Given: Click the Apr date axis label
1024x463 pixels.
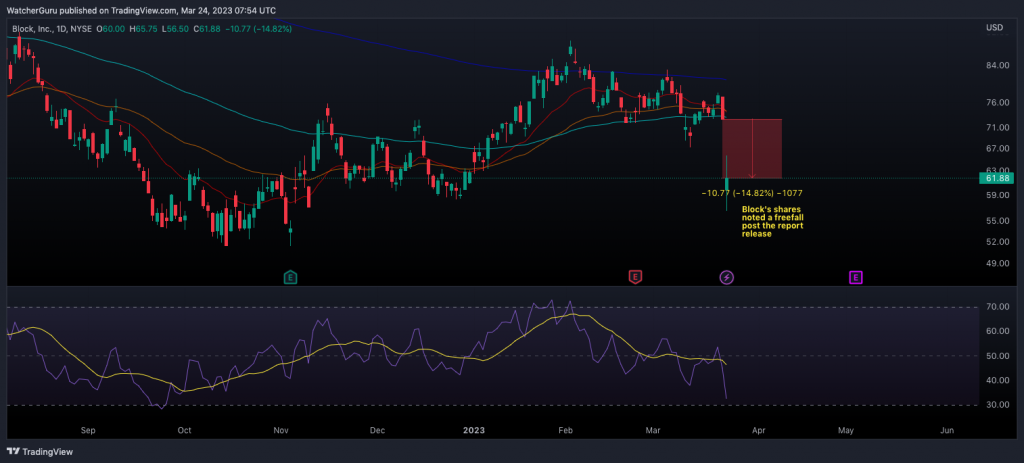Looking at the screenshot, I should pos(758,431).
